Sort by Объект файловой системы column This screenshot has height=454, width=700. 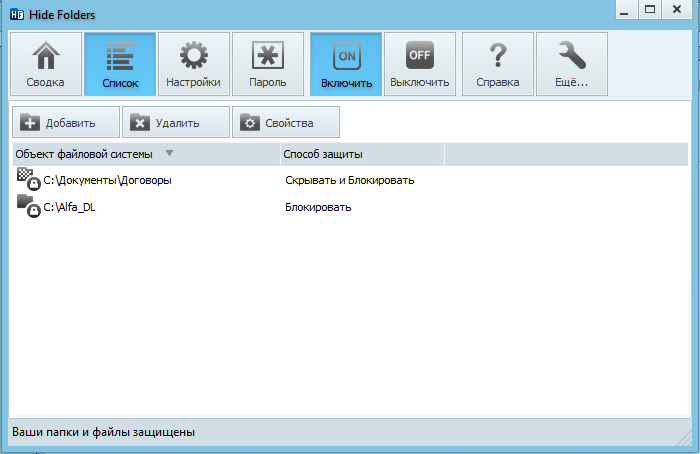[x=146, y=154]
